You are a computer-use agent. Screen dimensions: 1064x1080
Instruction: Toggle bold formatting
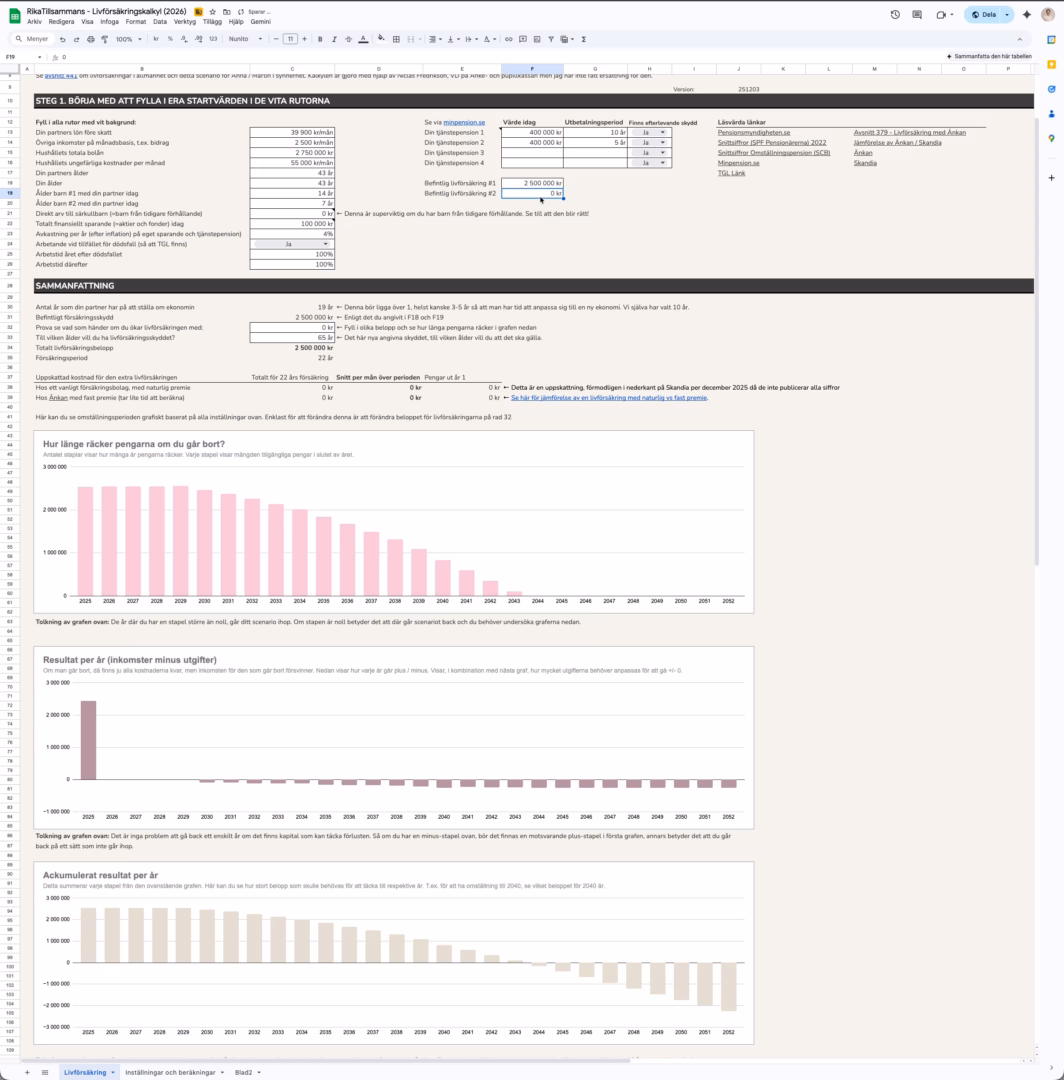tap(320, 39)
